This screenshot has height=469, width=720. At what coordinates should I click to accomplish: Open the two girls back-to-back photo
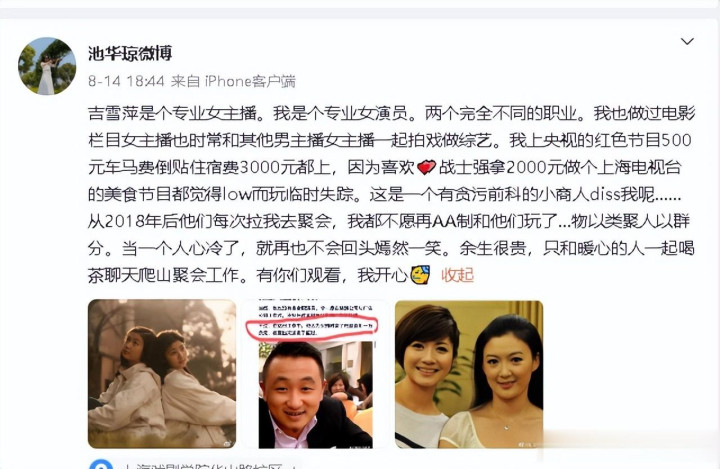pos(162,373)
